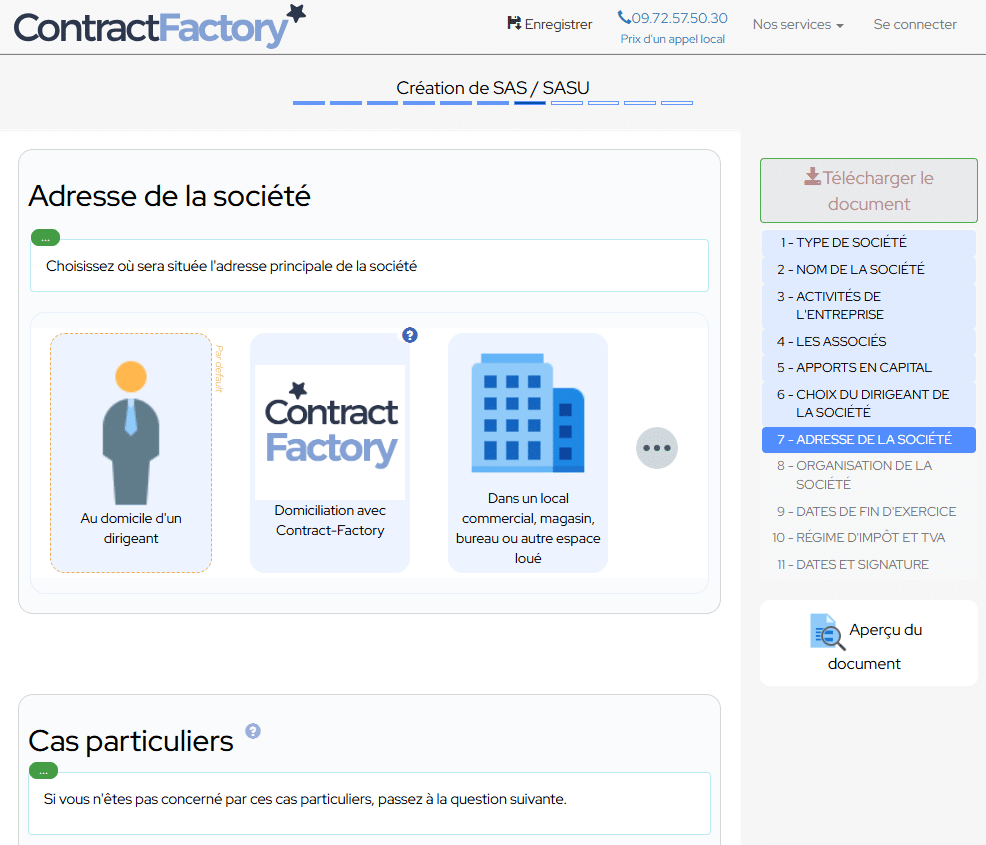Click Se connecter in the header
This screenshot has height=845, width=986.
(x=914, y=24)
